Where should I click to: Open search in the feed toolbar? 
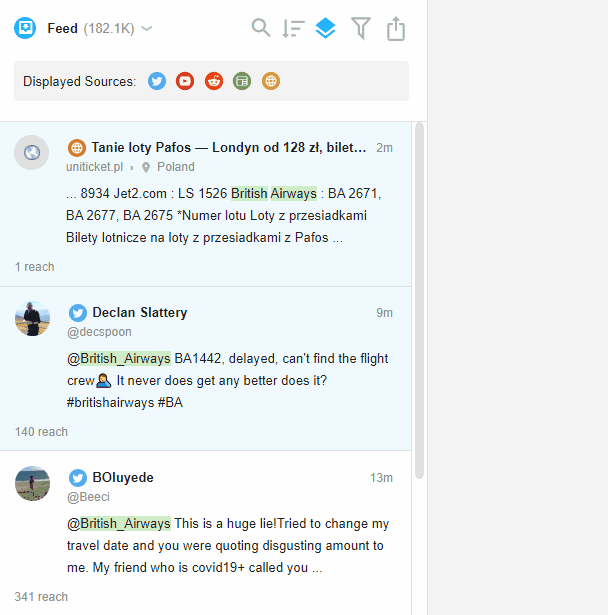pos(261,28)
